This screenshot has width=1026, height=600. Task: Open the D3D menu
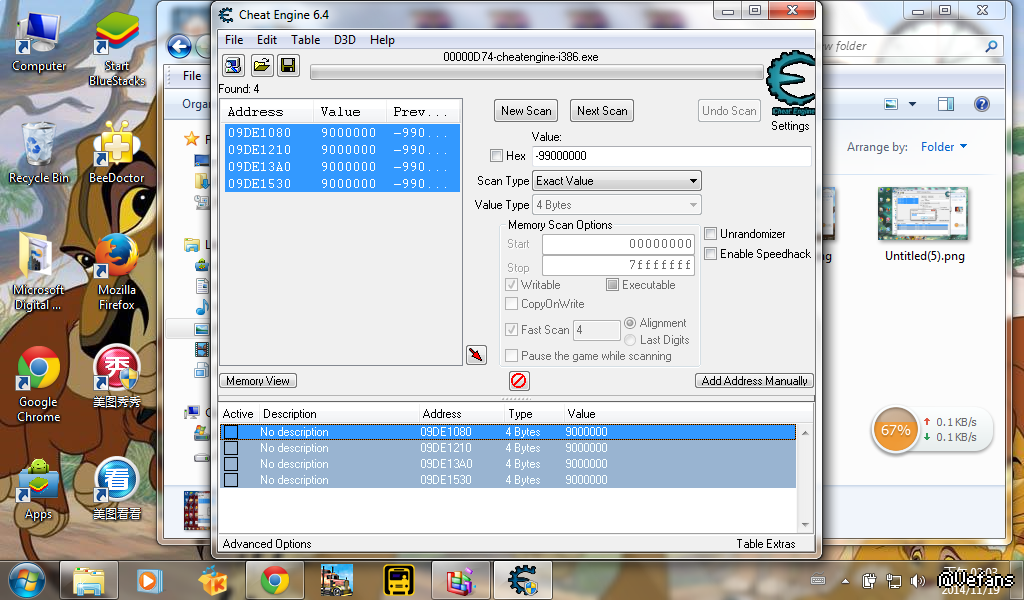[x=345, y=40]
